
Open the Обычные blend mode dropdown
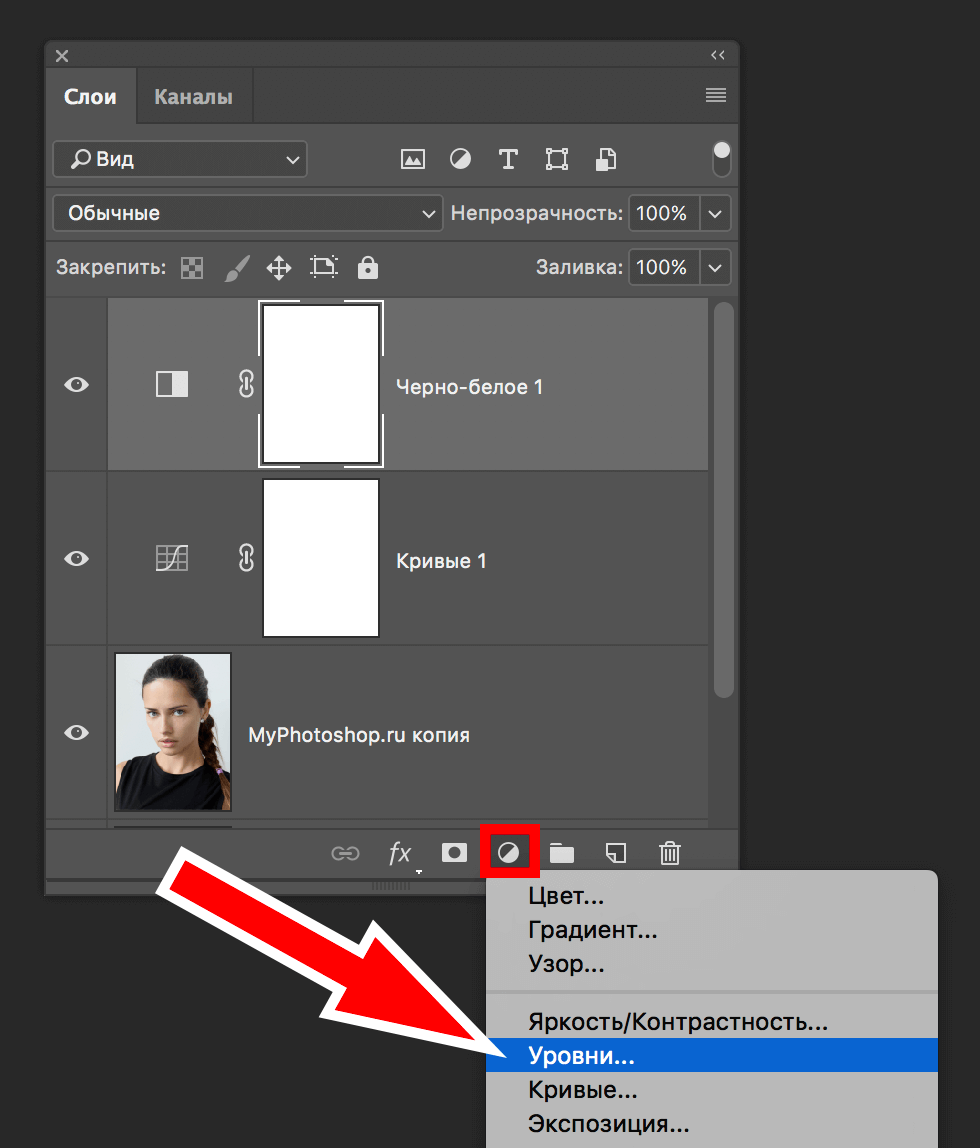tap(248, 213)
